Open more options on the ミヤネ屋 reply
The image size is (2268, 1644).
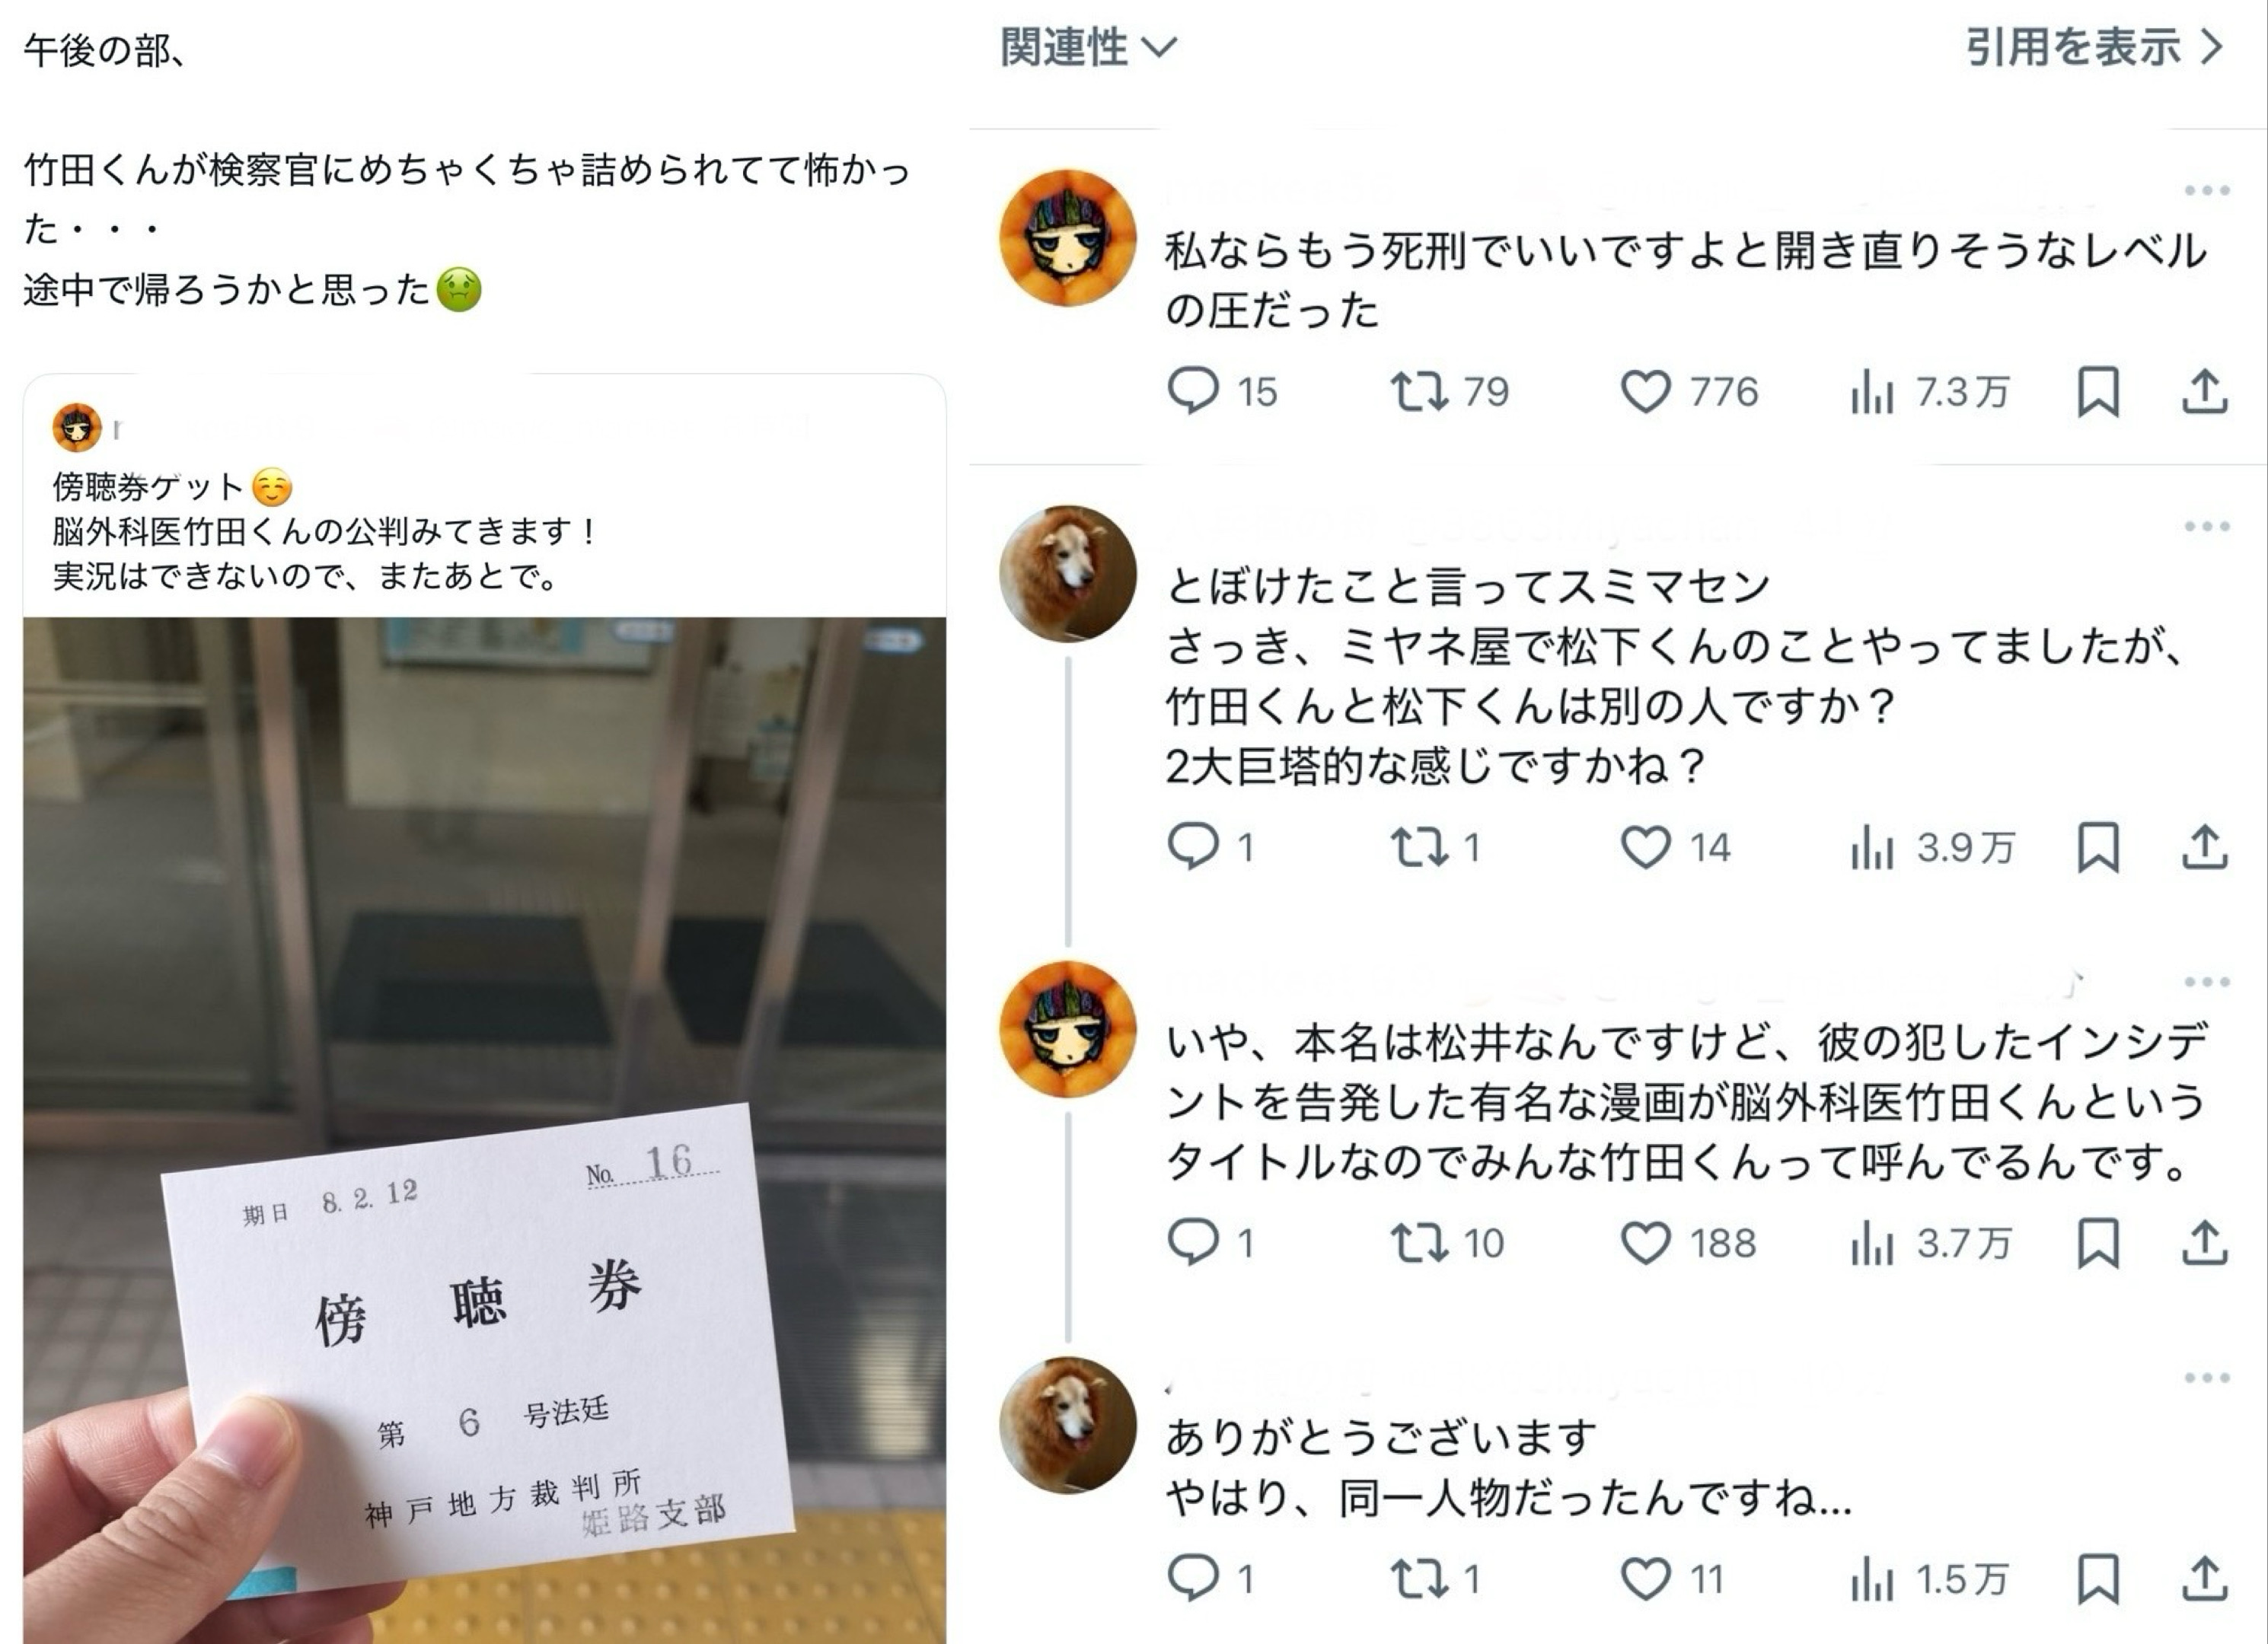(2207, 526)
